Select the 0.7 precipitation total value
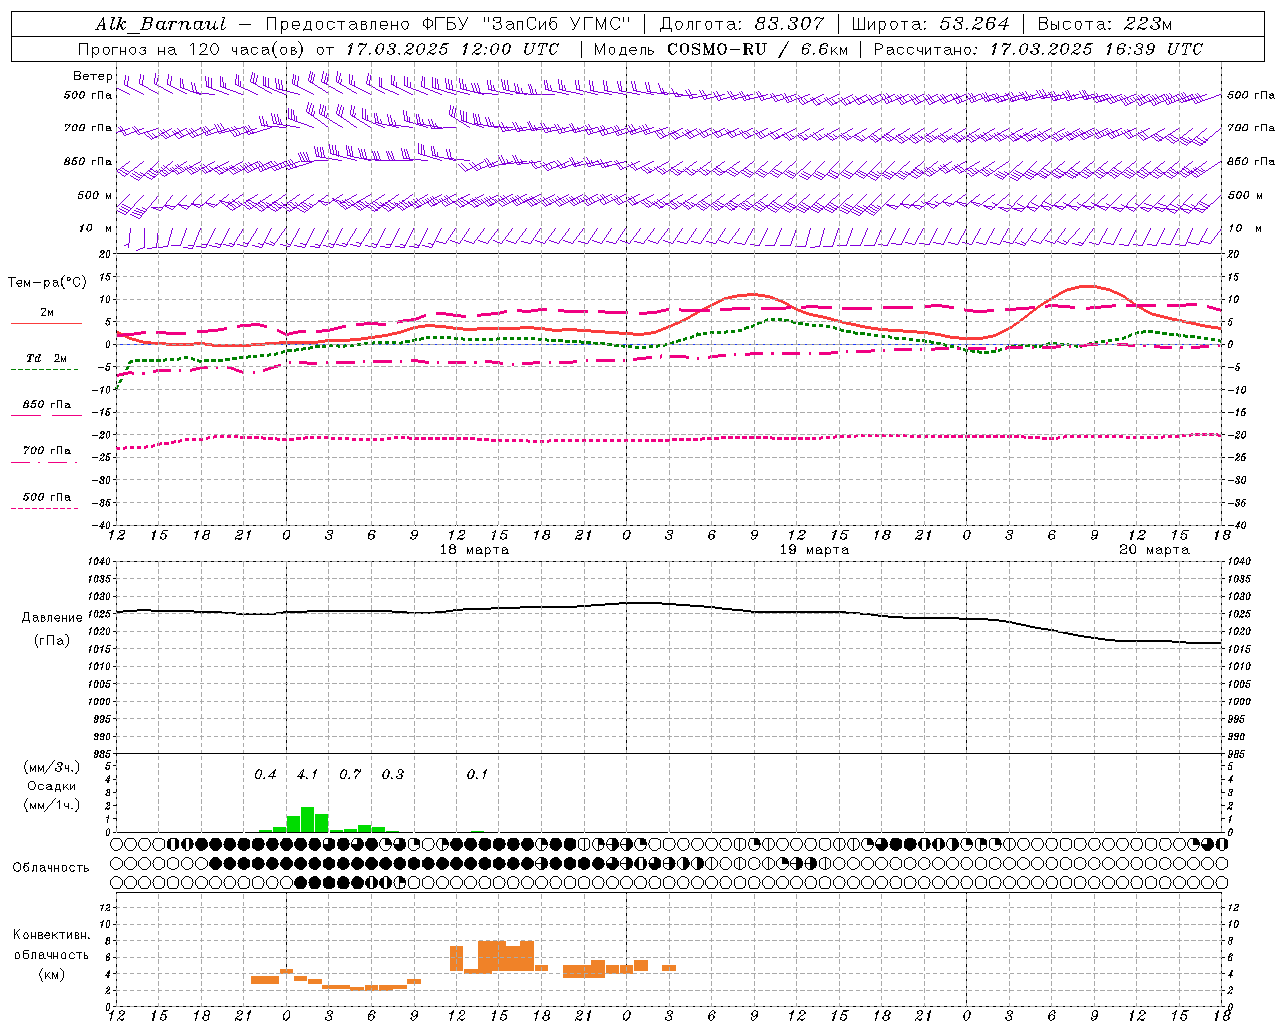Image resolution: width=1280 pixels, height=1024 pixels. point(350,775)
